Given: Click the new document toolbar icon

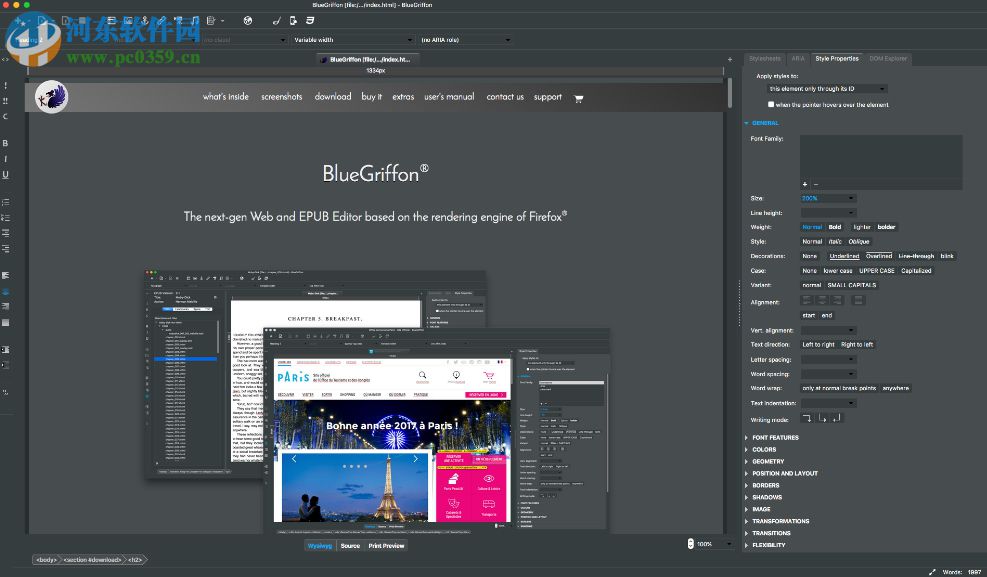Looking at the screenshot, I should tap(64, 19).
